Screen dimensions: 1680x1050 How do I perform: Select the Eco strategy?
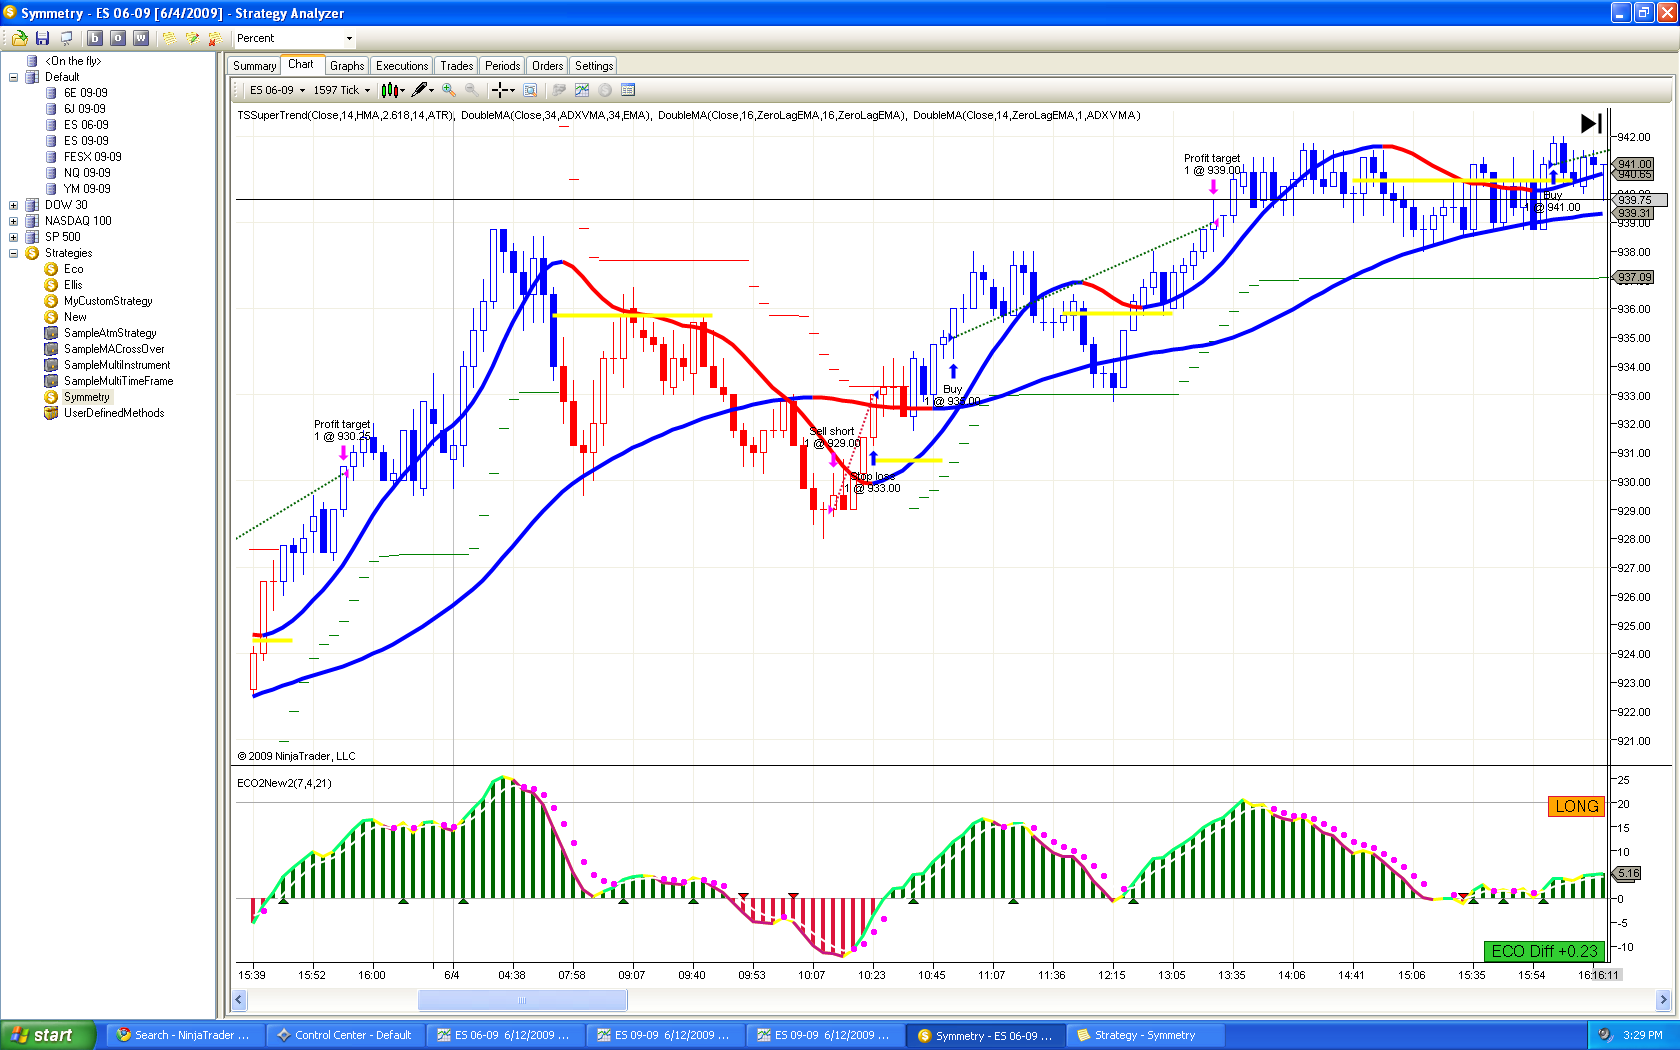[x=73, y=269]
